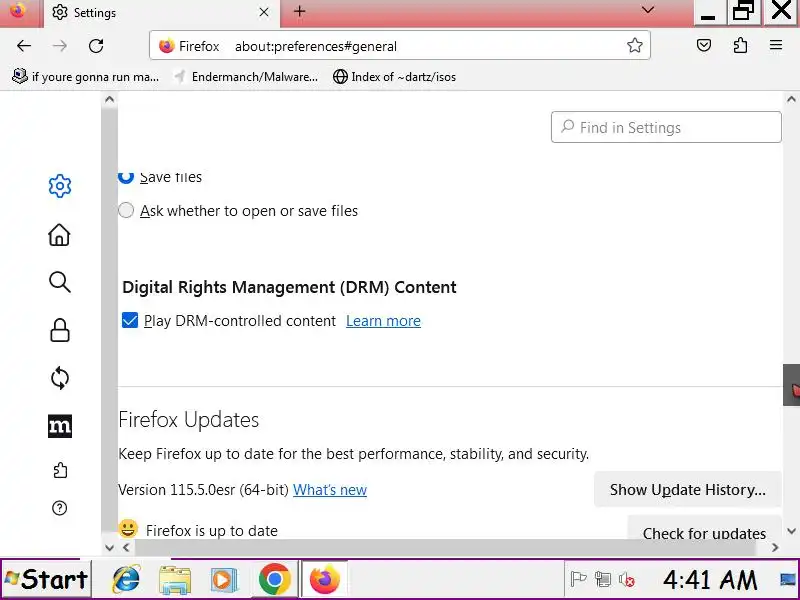Close the Settings tab
Viewport: 800px width, 600px height.
pyautogui.click(x=264, y=12)
